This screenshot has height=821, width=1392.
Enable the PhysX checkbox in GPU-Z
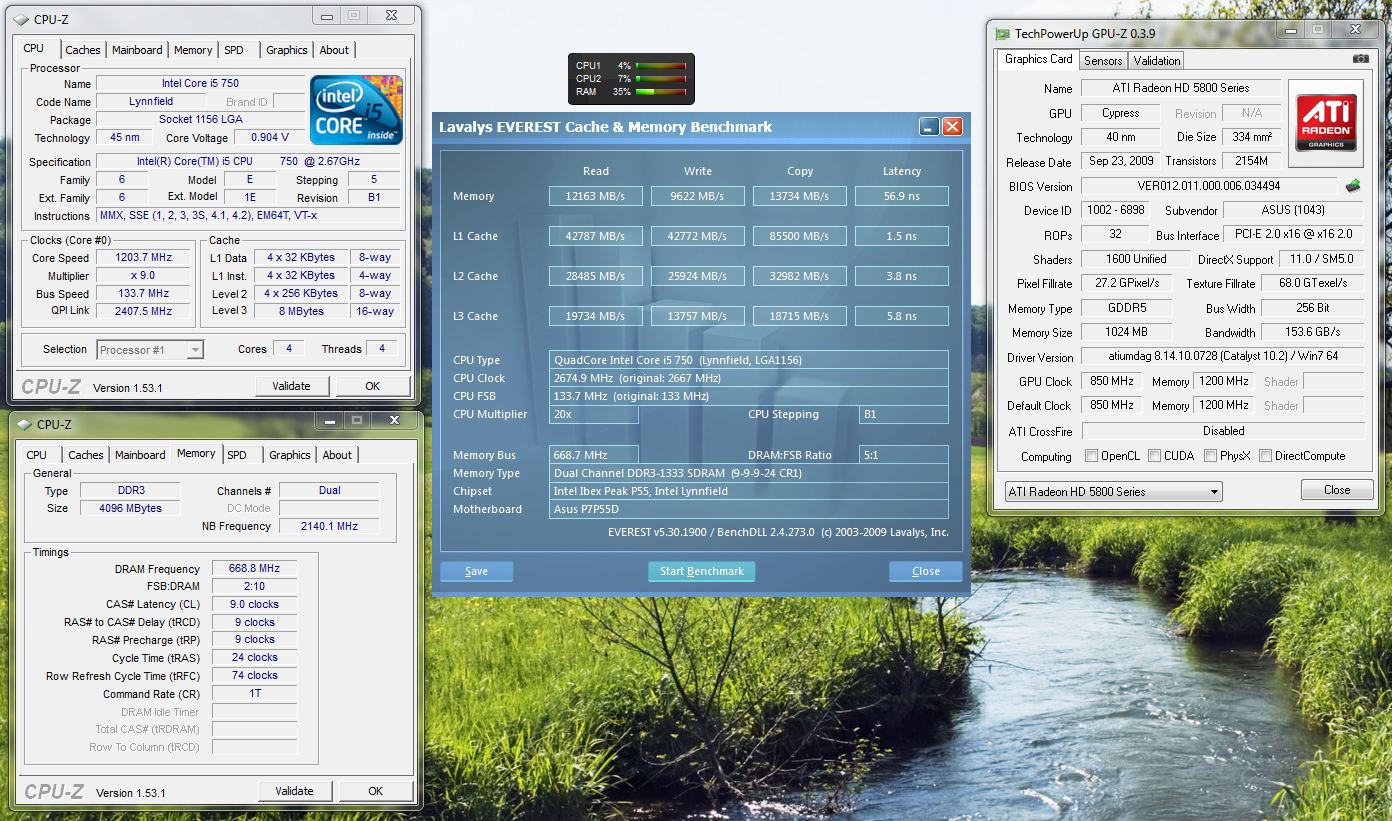point(1211,456)
